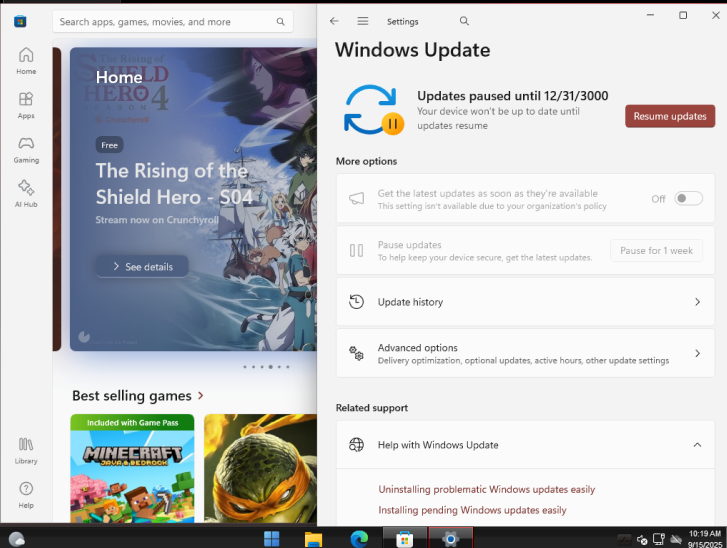Click the search magnifier in Store search box
This screenshot has height=548, width=727.
tap(281, 21)
